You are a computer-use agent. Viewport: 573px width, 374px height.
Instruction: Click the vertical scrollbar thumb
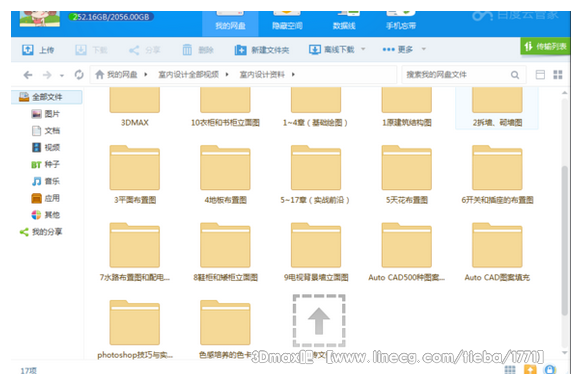point(565,241)
